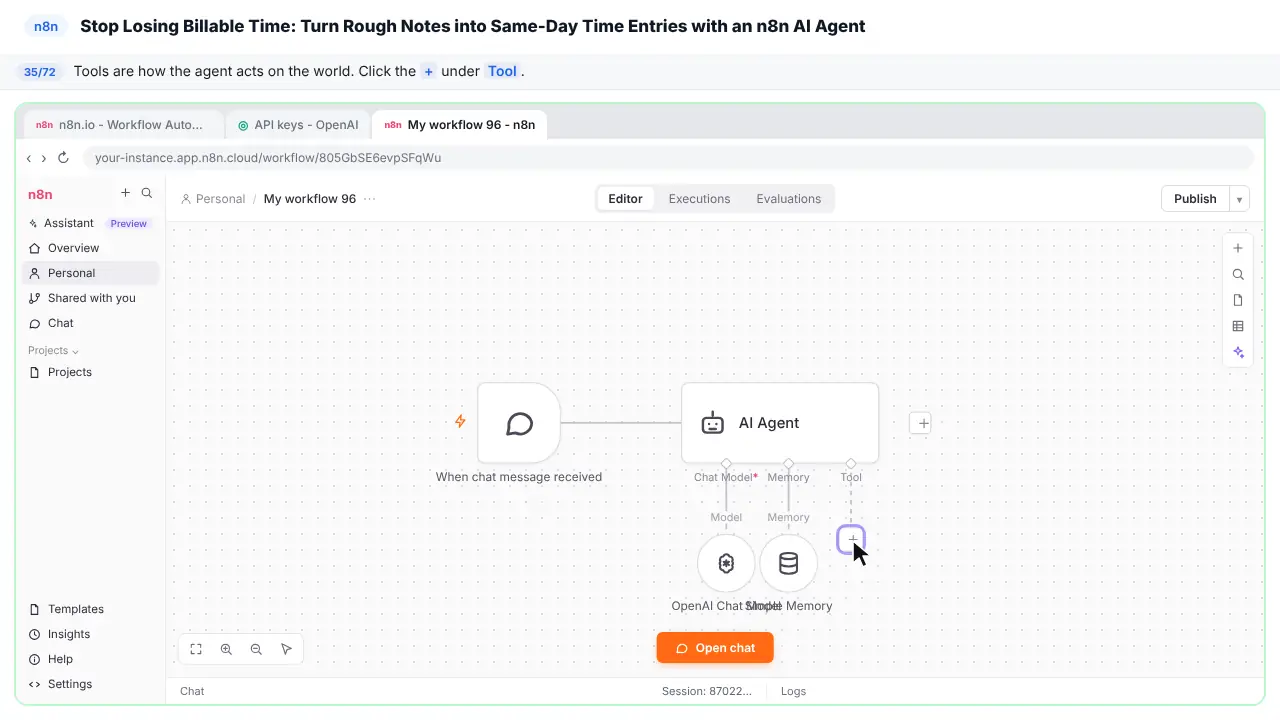The image size is (1280, 720).
Task: Select the chat message trigger node
Action: pyautogui.click(x=519, y=423)
